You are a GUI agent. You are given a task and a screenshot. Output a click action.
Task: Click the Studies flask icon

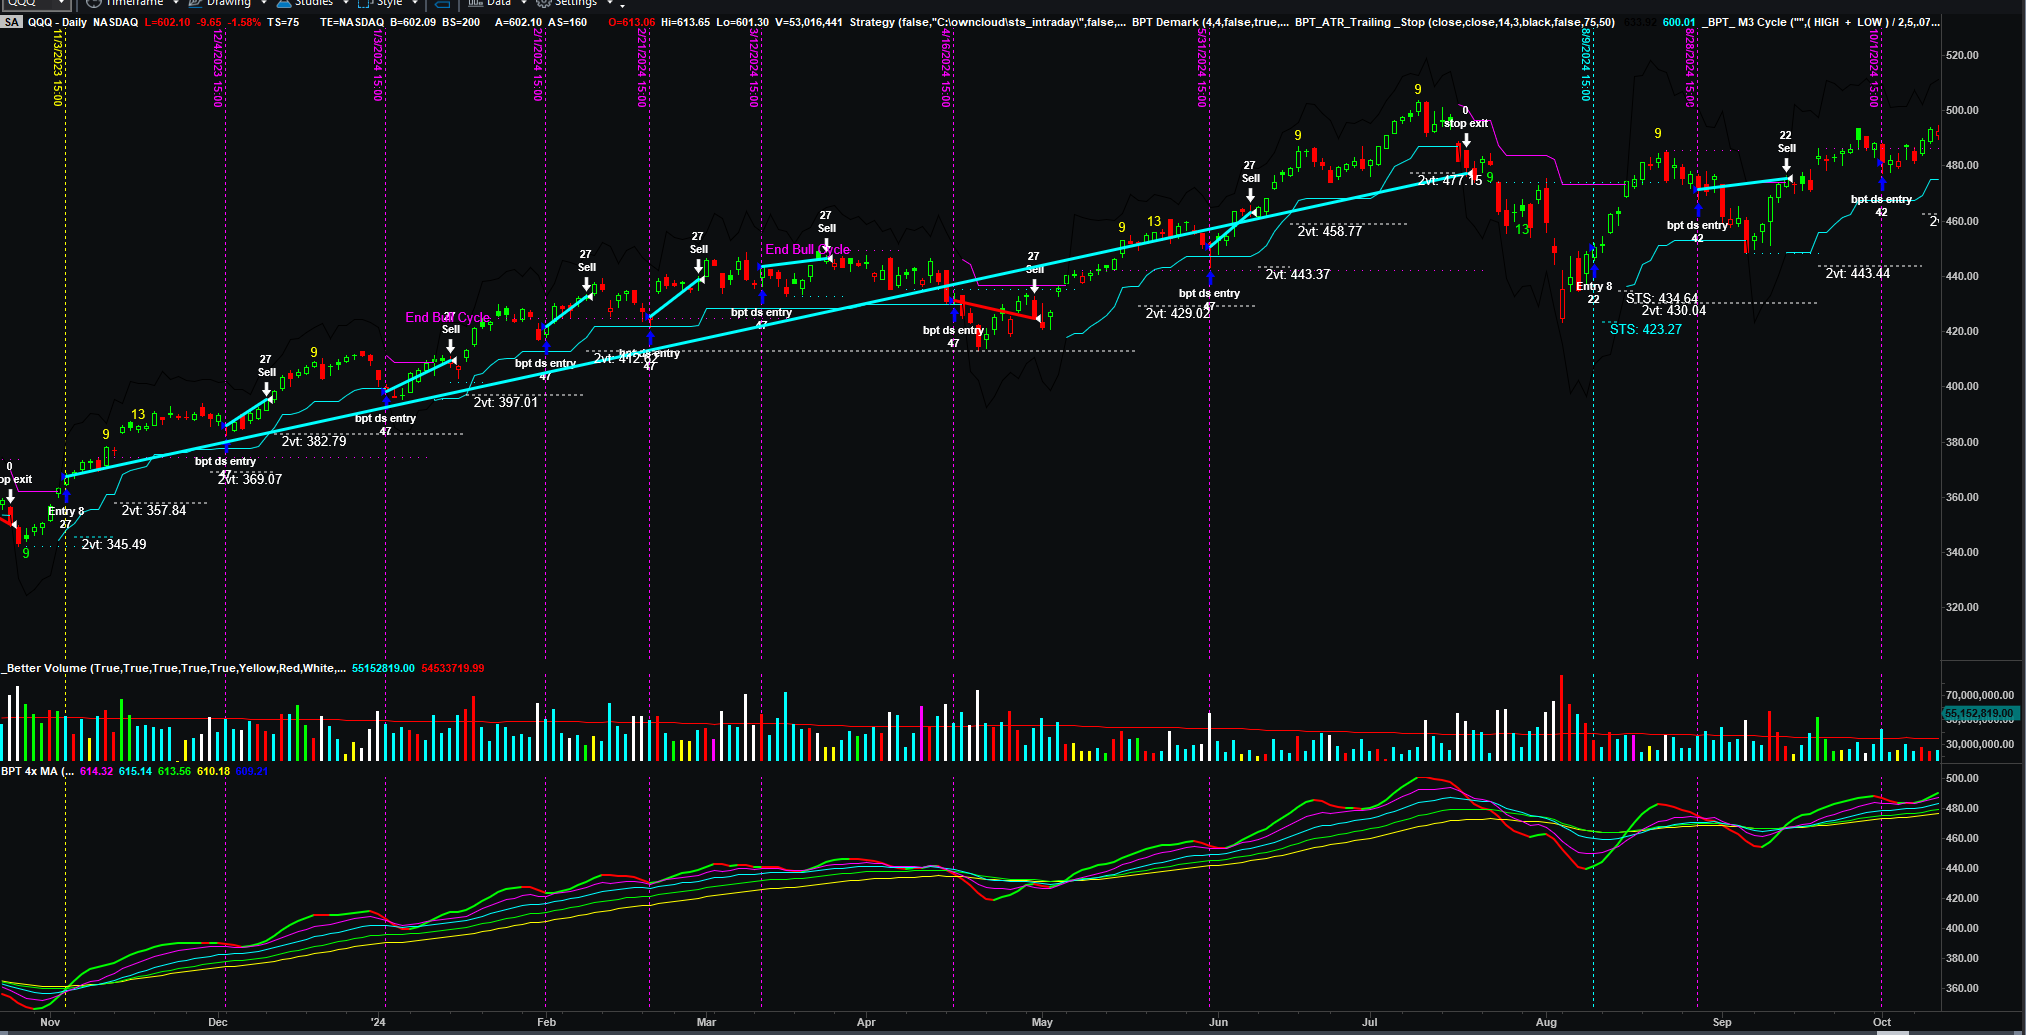point(284,3)
